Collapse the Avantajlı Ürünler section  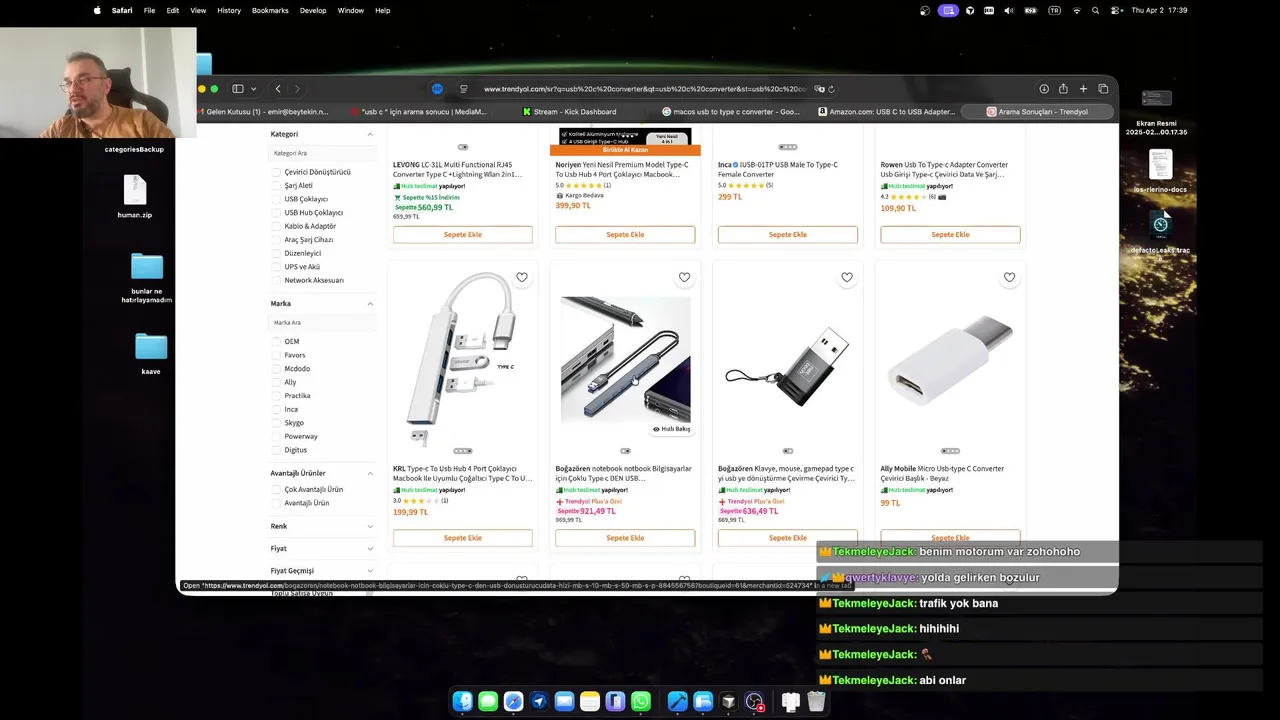point(370,473)
